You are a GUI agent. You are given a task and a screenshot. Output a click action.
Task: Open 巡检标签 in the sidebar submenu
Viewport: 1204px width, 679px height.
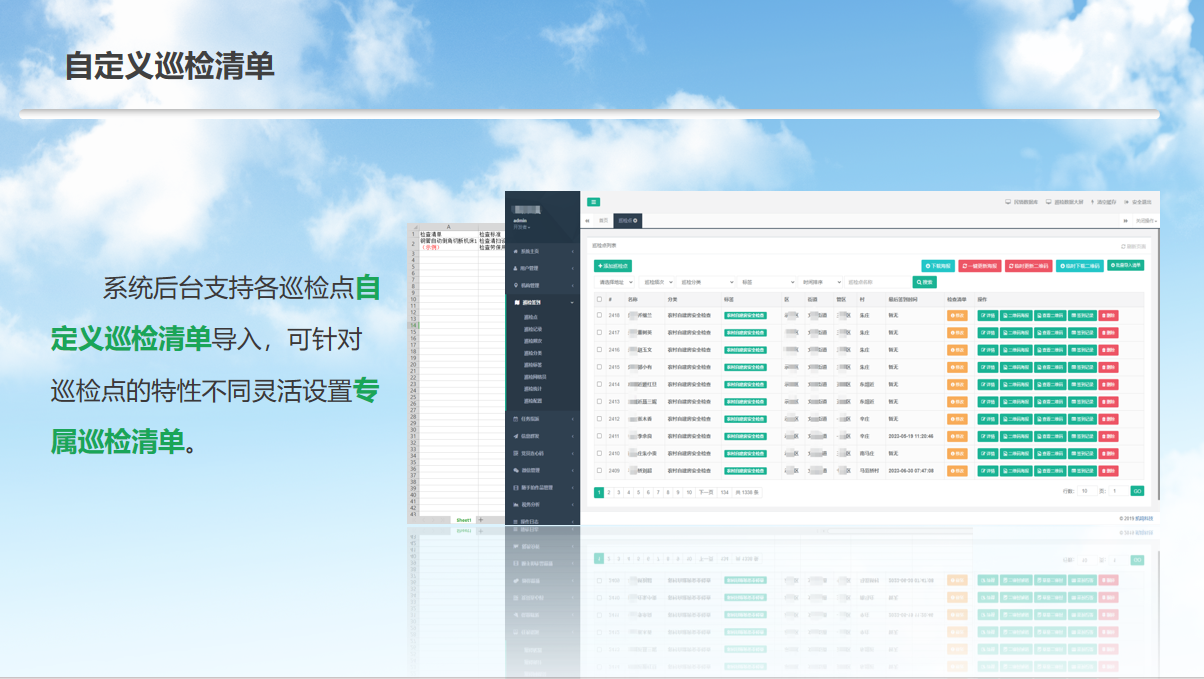click(533, 365)
